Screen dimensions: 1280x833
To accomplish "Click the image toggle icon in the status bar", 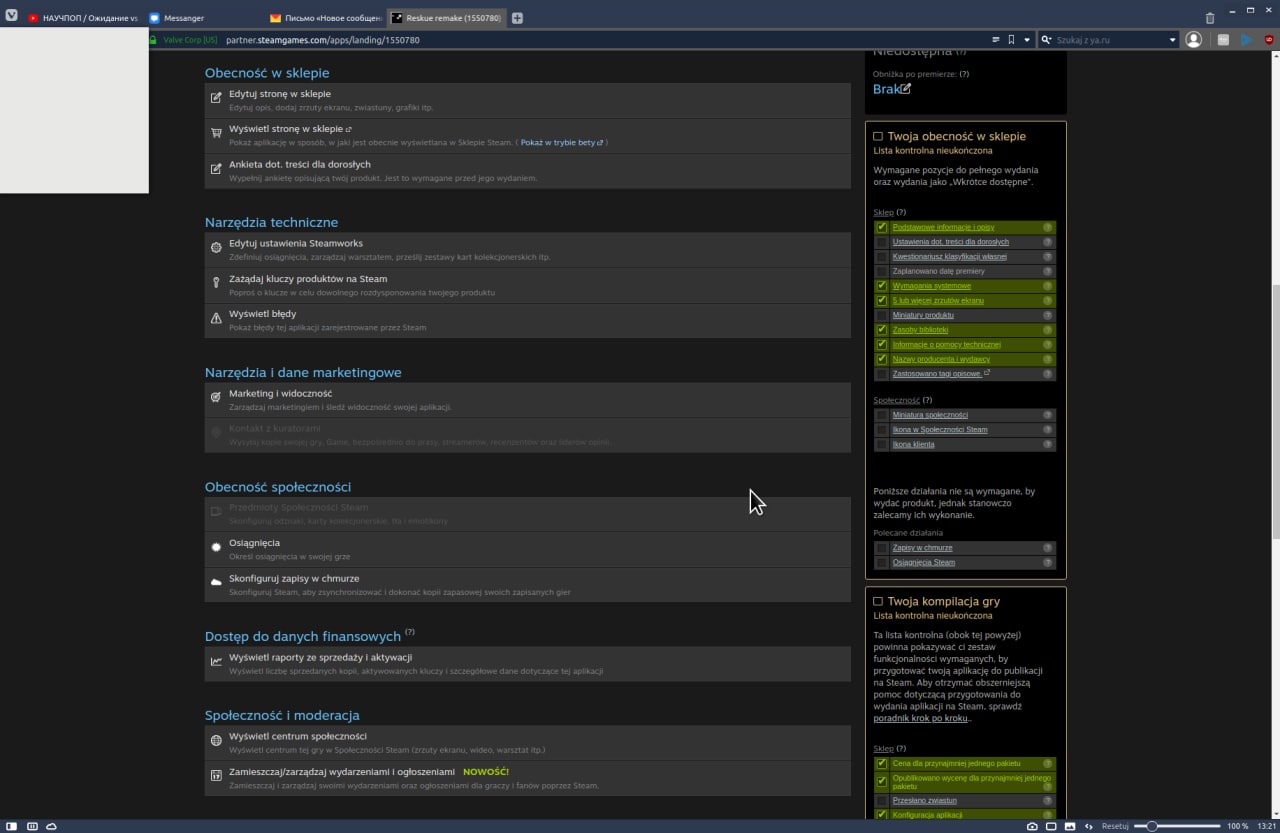I will tap(1070, 826).
